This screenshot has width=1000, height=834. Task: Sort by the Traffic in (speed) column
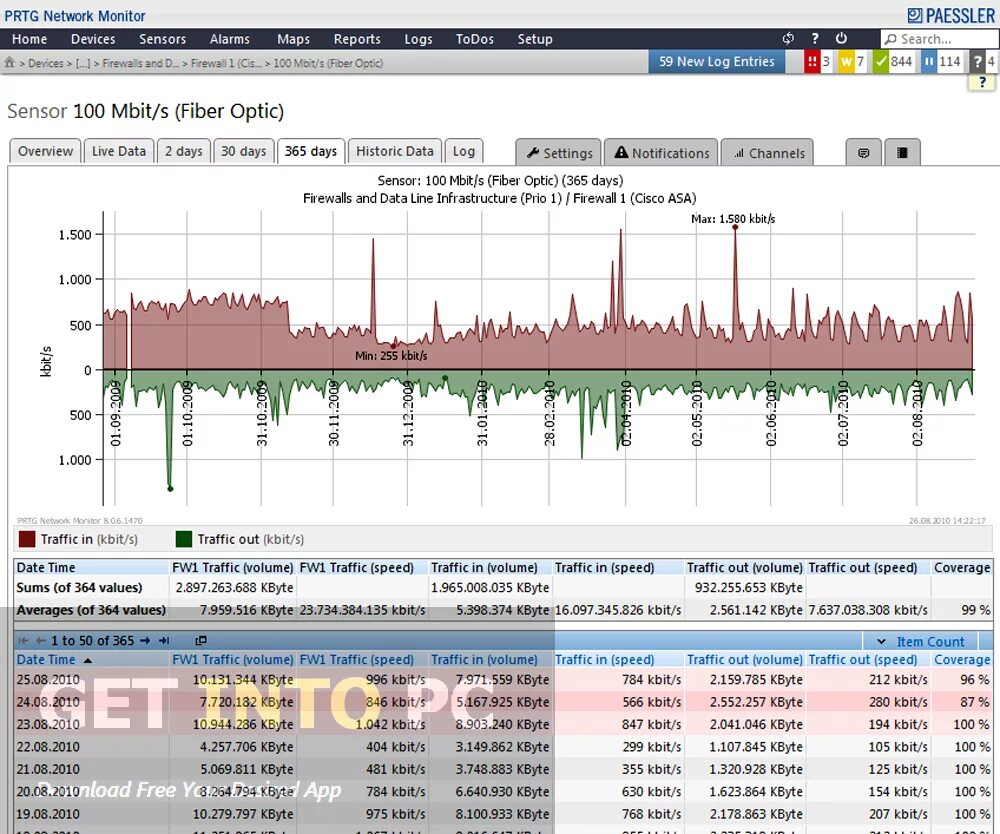pos(605,659)
